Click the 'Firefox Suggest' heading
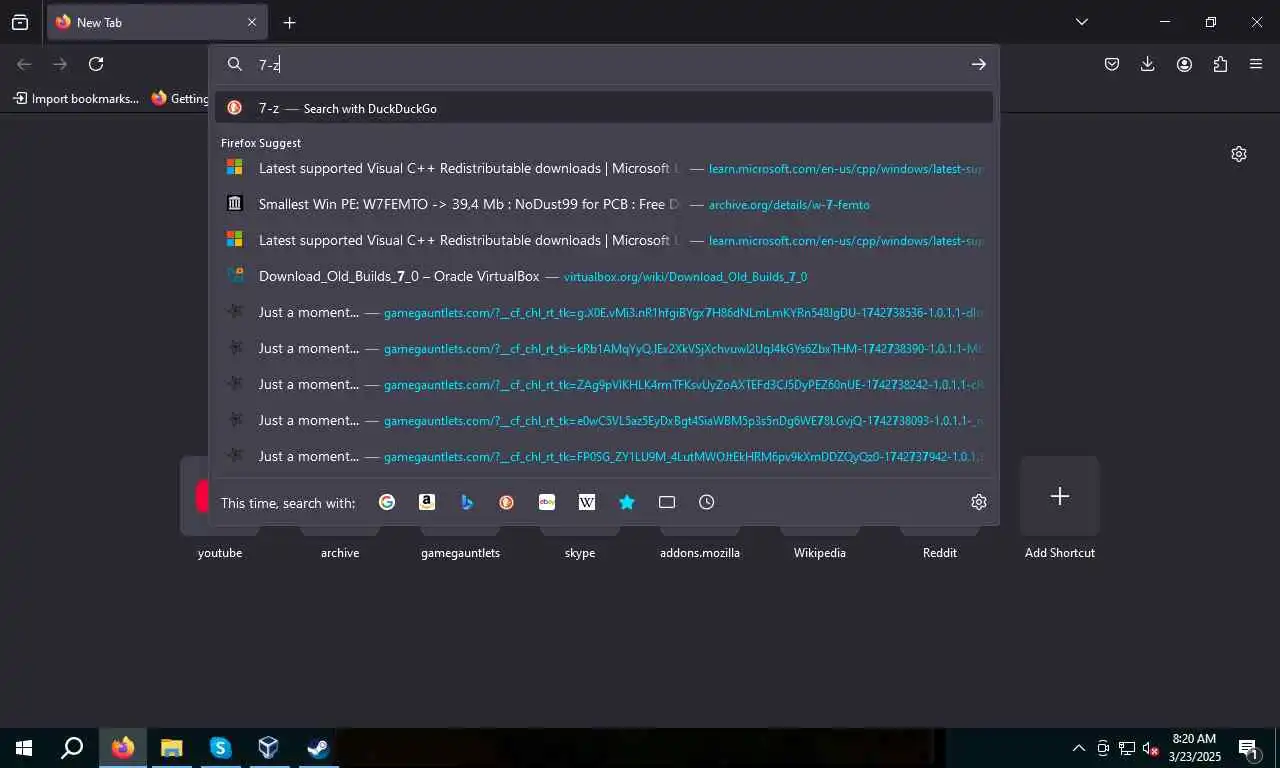The width and height of the screenshot is (1280, 768). 261,143
